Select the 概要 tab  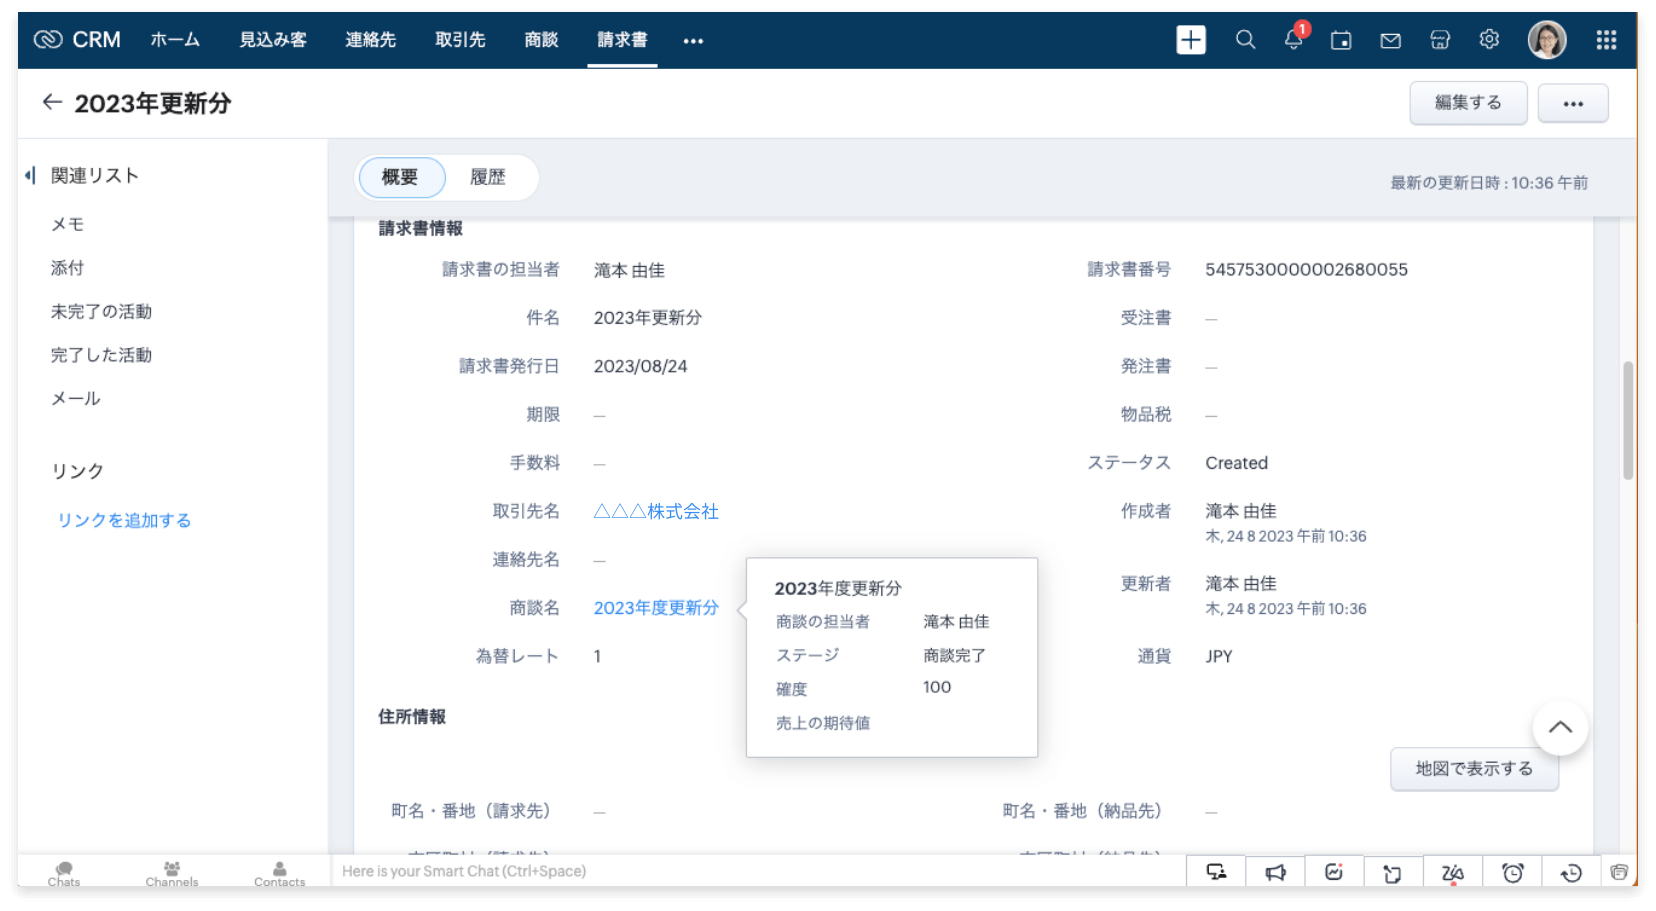click(x=400, y=177)
